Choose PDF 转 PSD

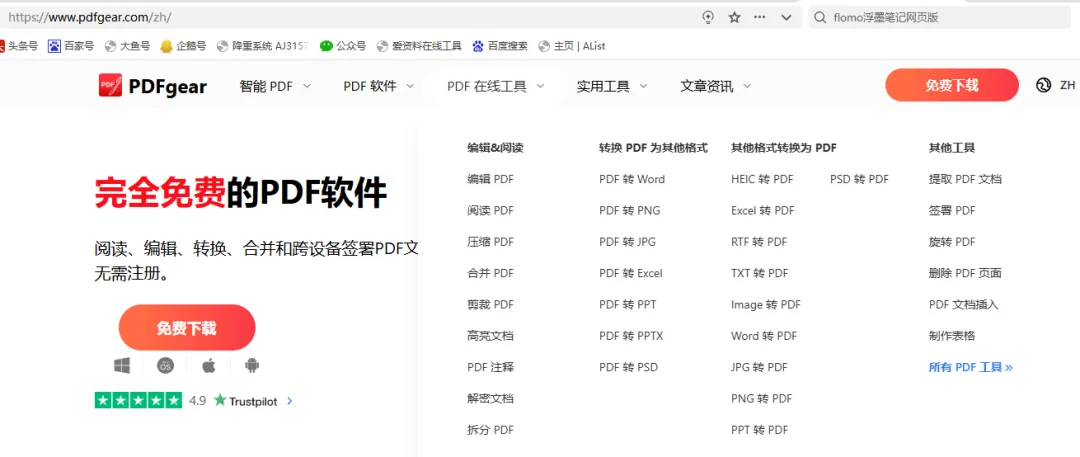pos(628,367)
